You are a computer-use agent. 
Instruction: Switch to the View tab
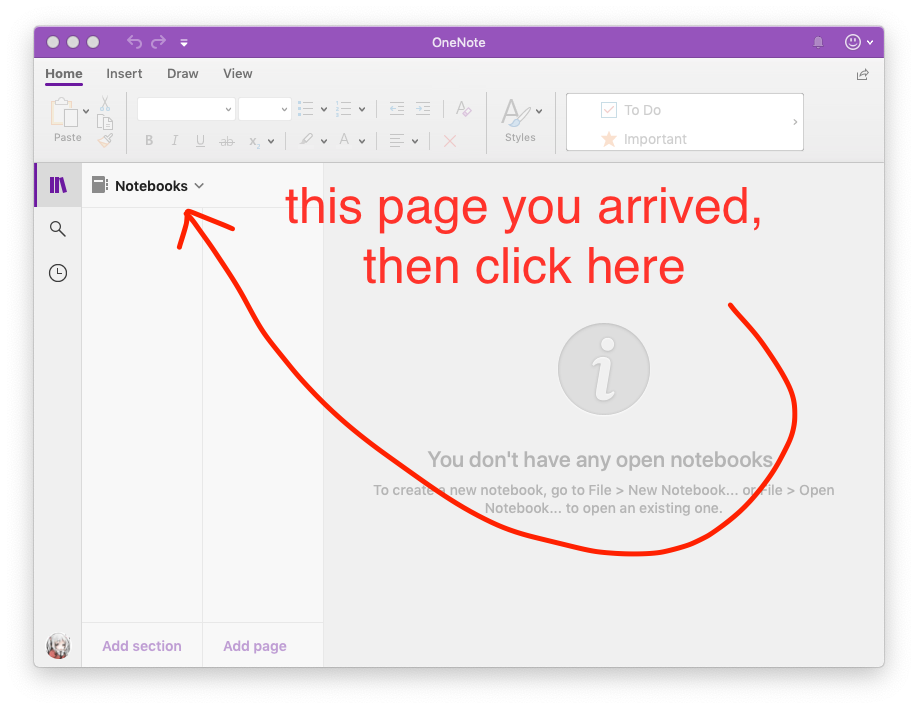click(x=238, y=74)
